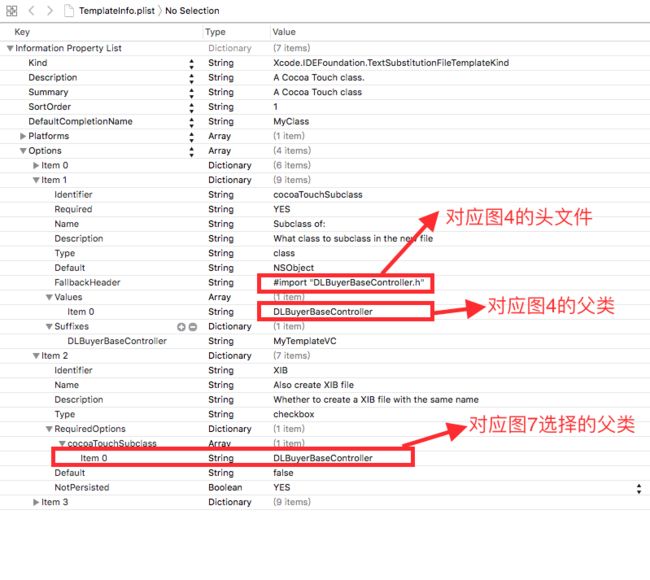This screenshot has height=580, width=650.
Task: Go back with the left chevron
Action: click(x=32, y=11)
